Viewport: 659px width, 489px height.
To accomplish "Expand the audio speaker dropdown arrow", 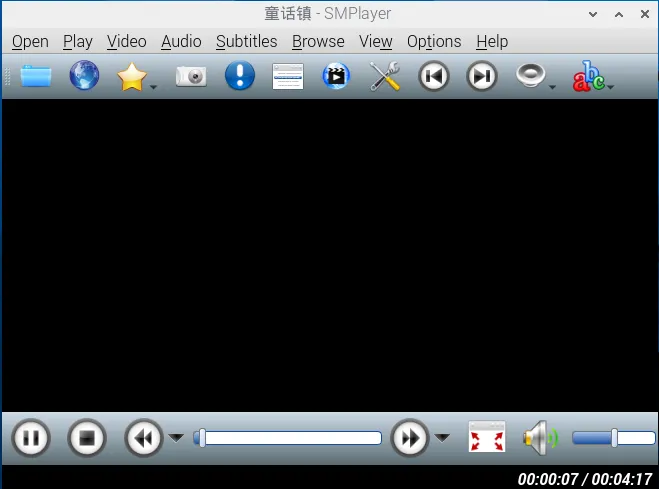I will [552, 87].
